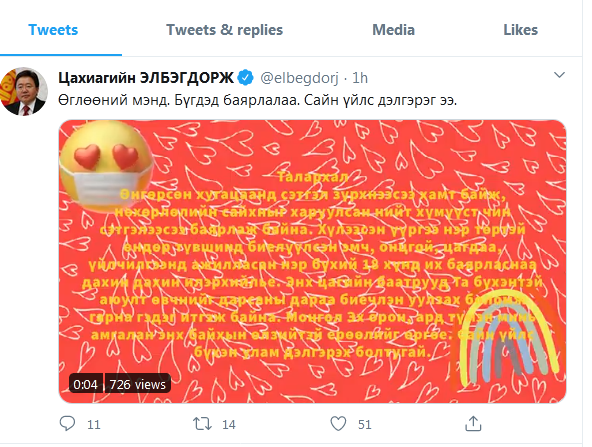Click the reply speech bubble icon

[68, 424]
